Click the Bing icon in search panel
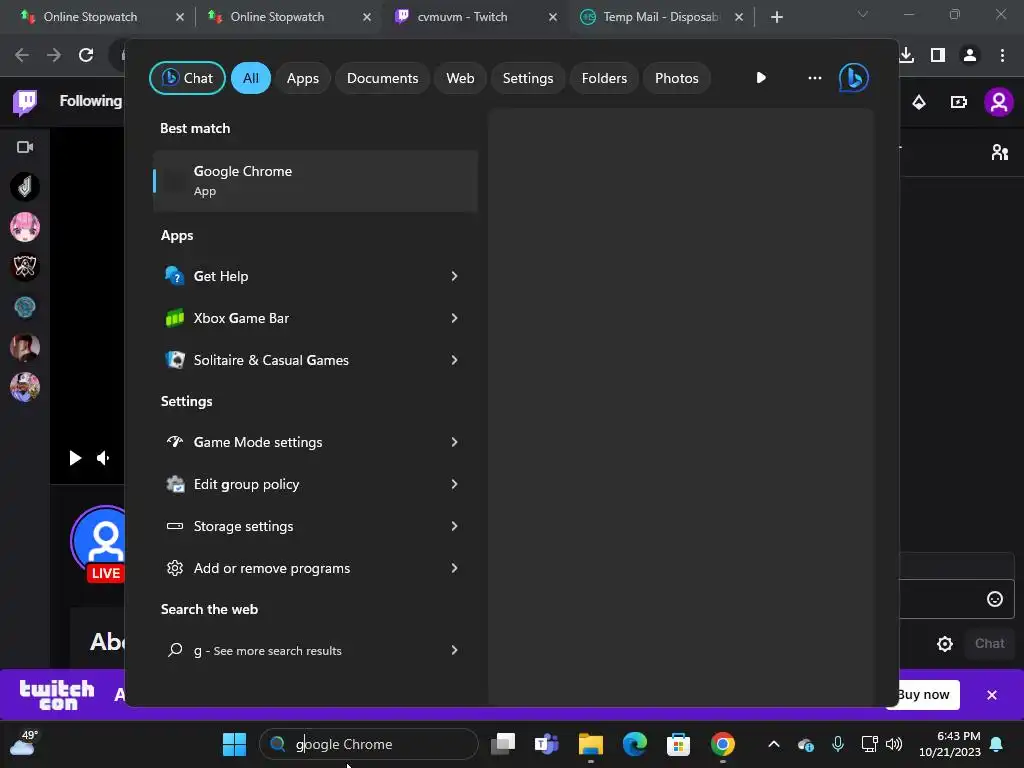This screenshot has height=768, width=1024. coord(854,78)
